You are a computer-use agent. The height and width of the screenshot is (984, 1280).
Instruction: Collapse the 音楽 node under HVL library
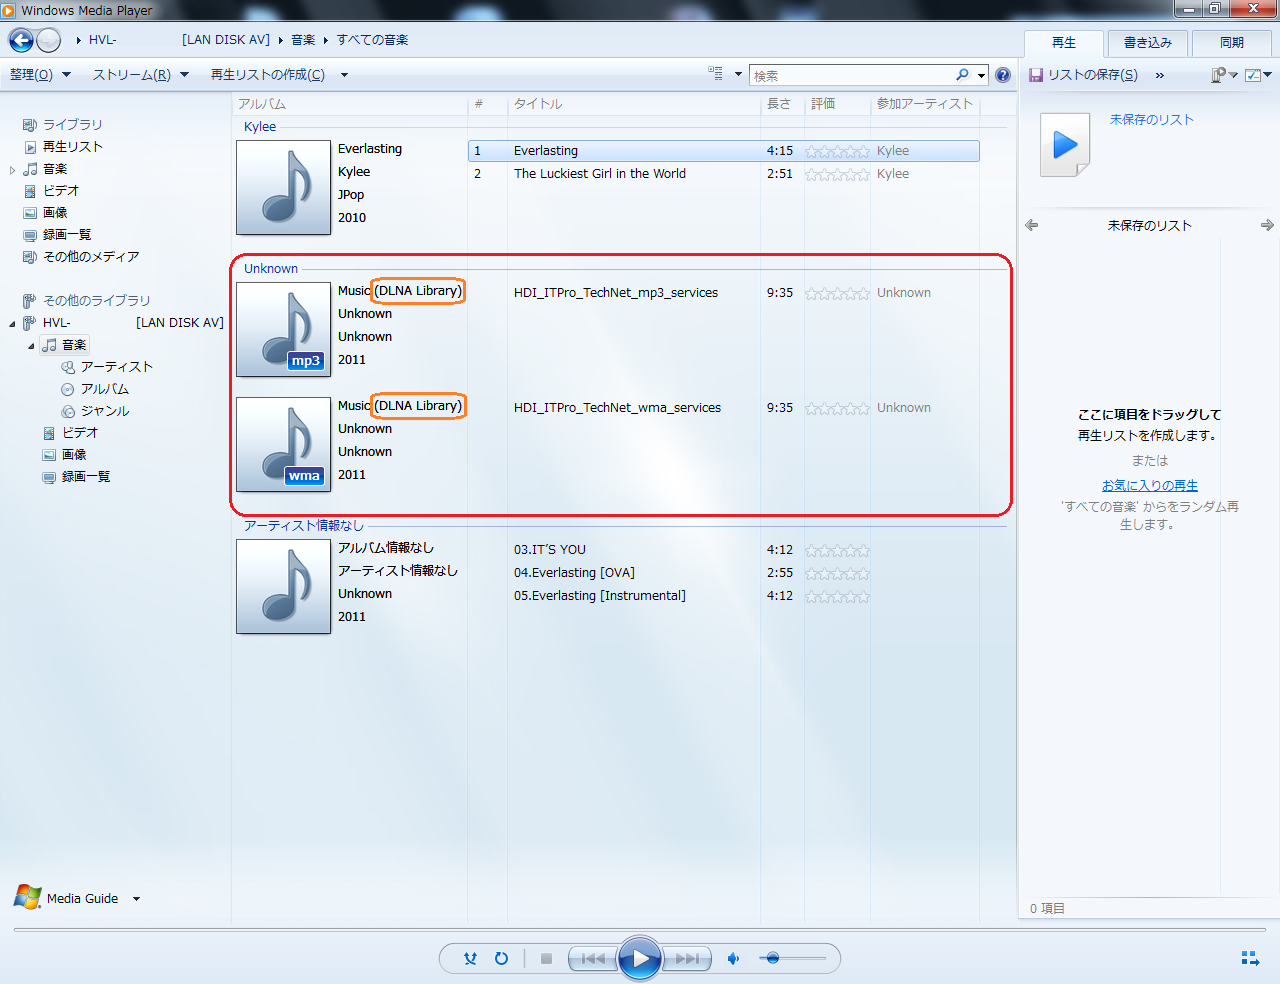coord(31,345)
